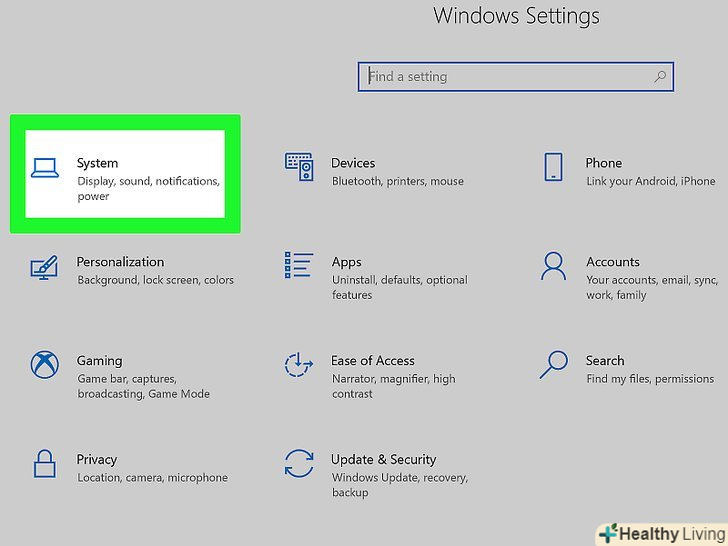Open the Accounts settings title
Image resolution: width=728 pixels, height=546 pixels.
coord(613,262)
